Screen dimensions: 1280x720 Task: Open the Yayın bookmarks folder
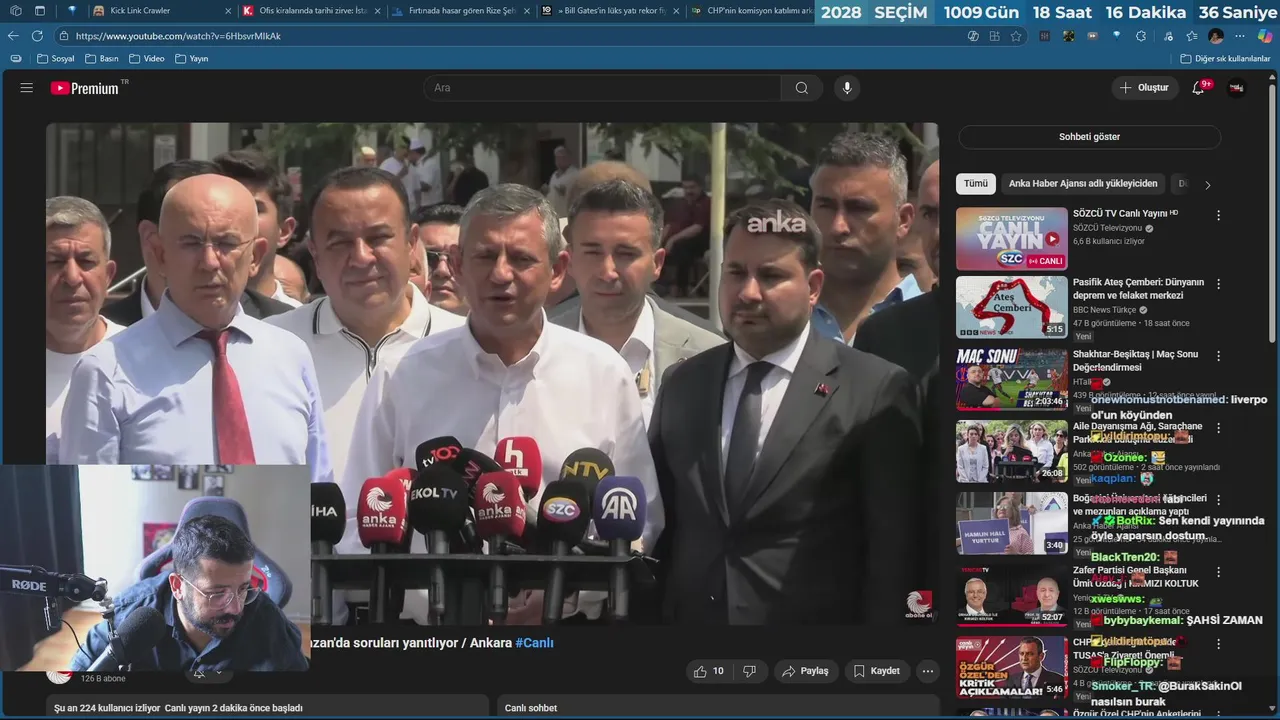coord(191,59)
